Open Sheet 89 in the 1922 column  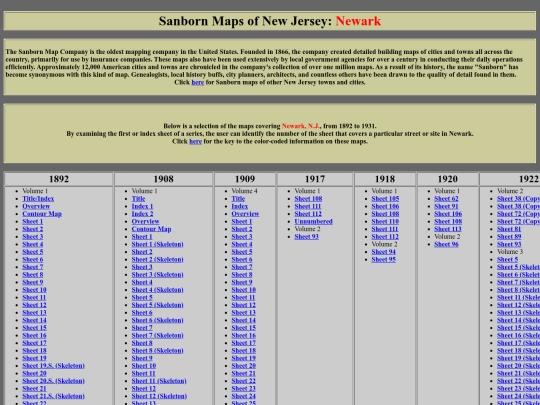click(x=509, y=237)
